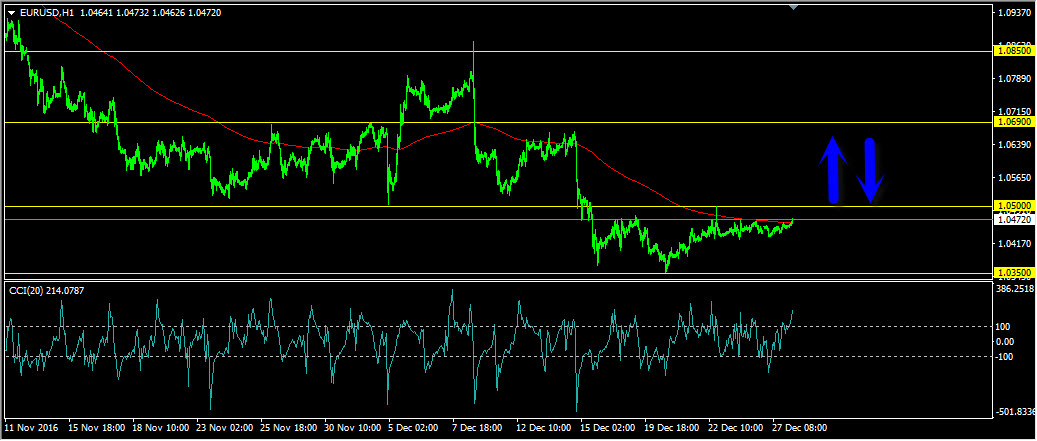Click the -100 level on CCI scale
The image size is (1037, 441).
click(x=1007, y=357)
